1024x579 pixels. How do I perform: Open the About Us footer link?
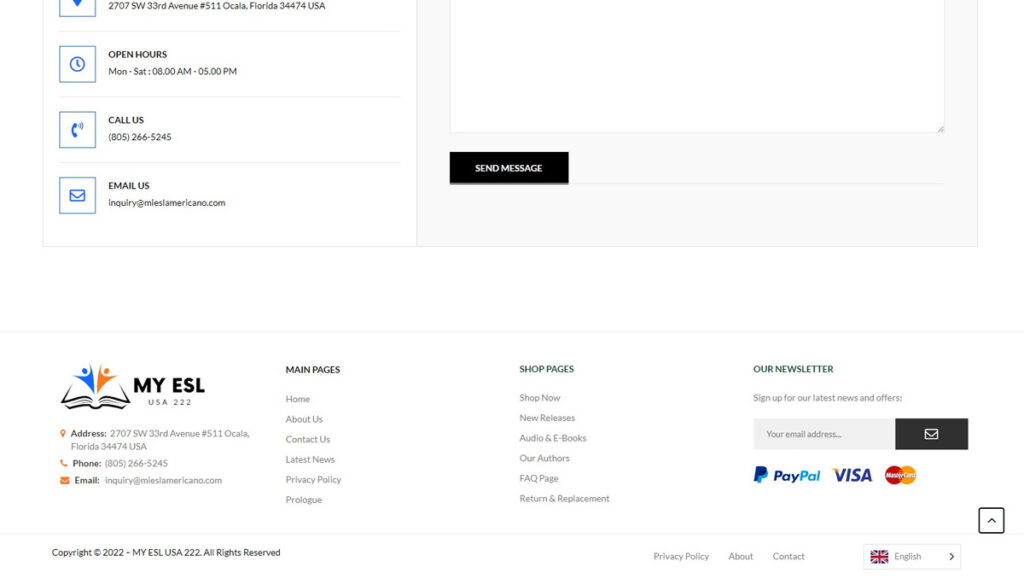[304, 419]
